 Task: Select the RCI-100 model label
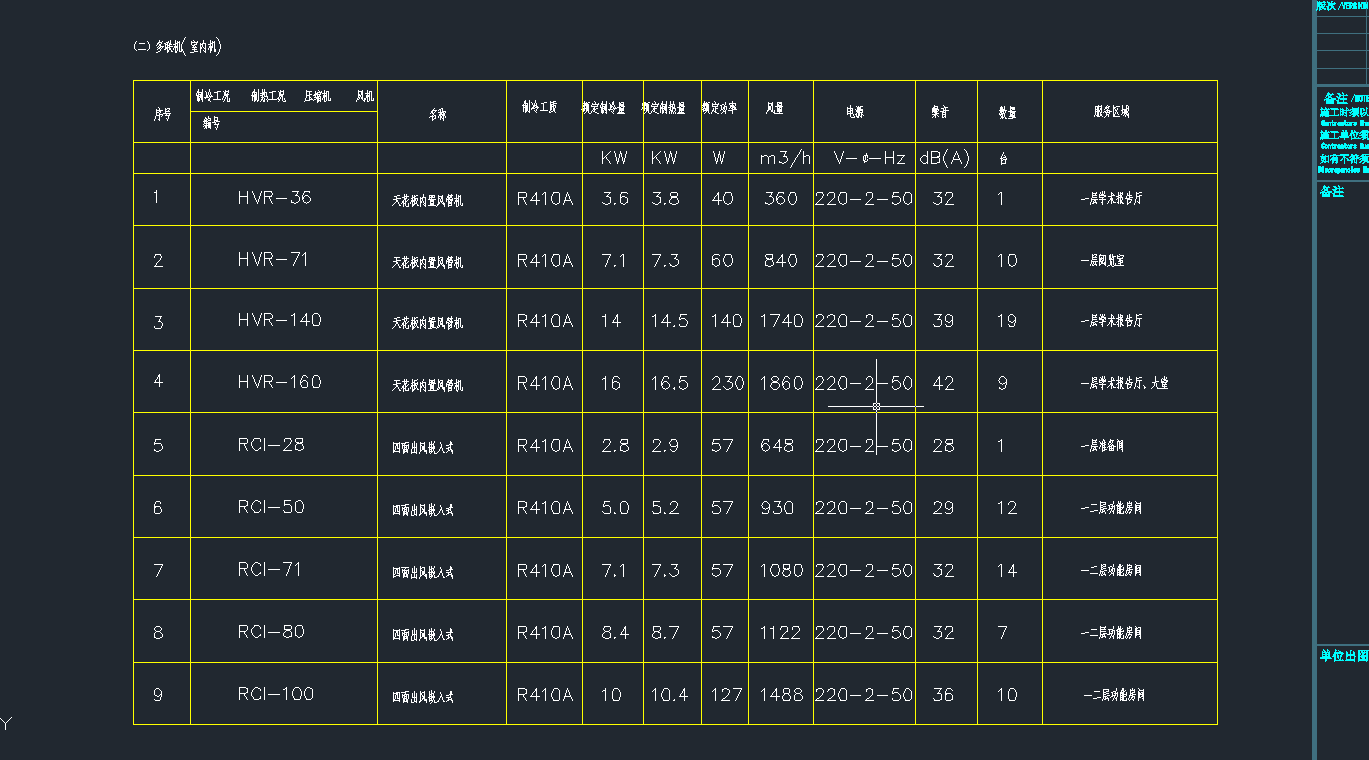tap(276, 694)
